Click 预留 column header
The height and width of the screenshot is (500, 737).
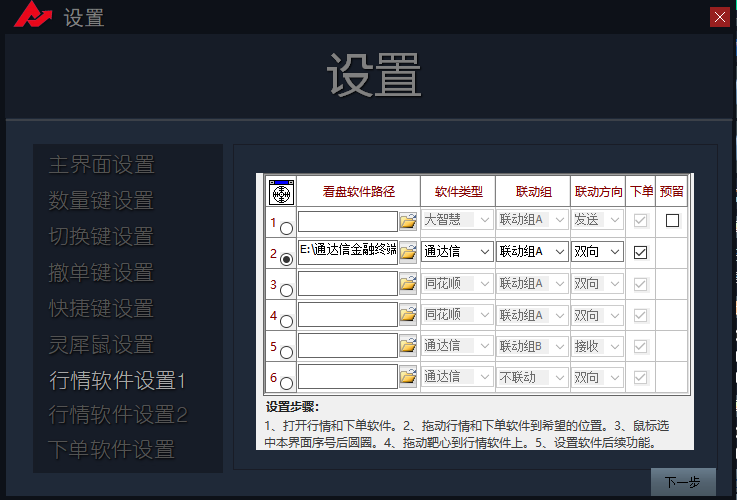(x=671, y=191)
